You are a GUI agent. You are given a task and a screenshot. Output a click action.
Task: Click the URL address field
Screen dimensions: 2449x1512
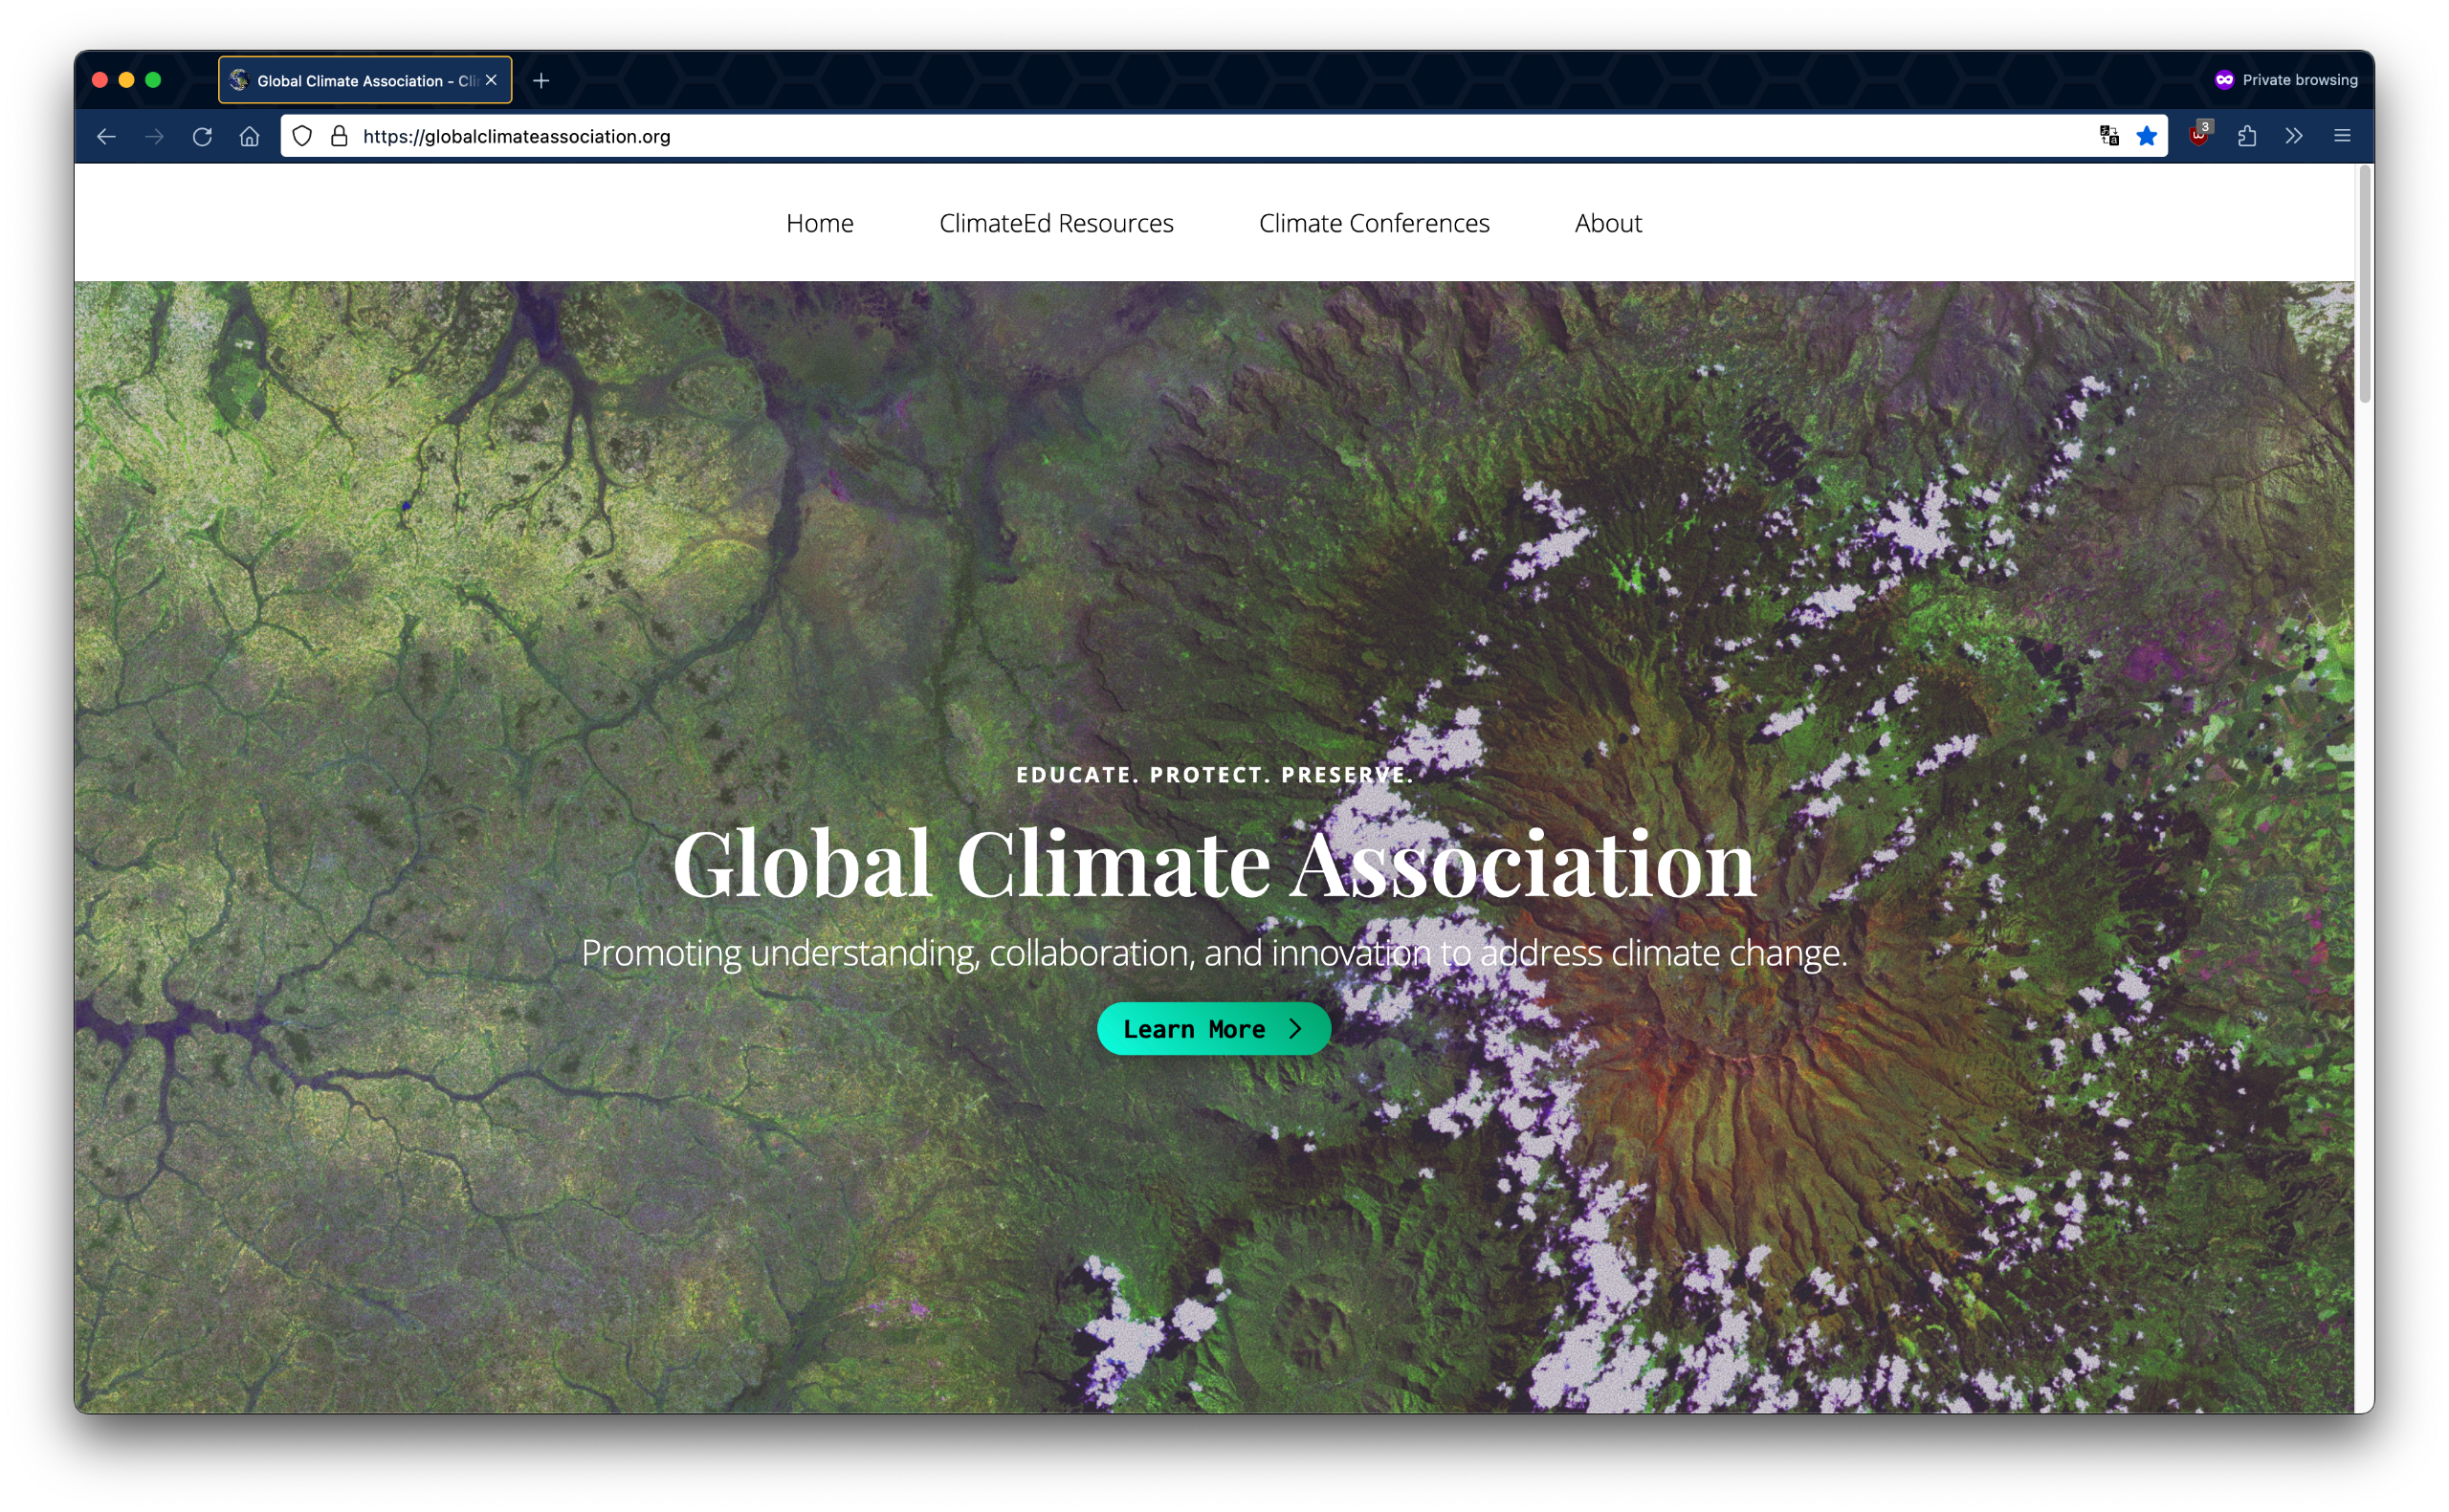1200,136
